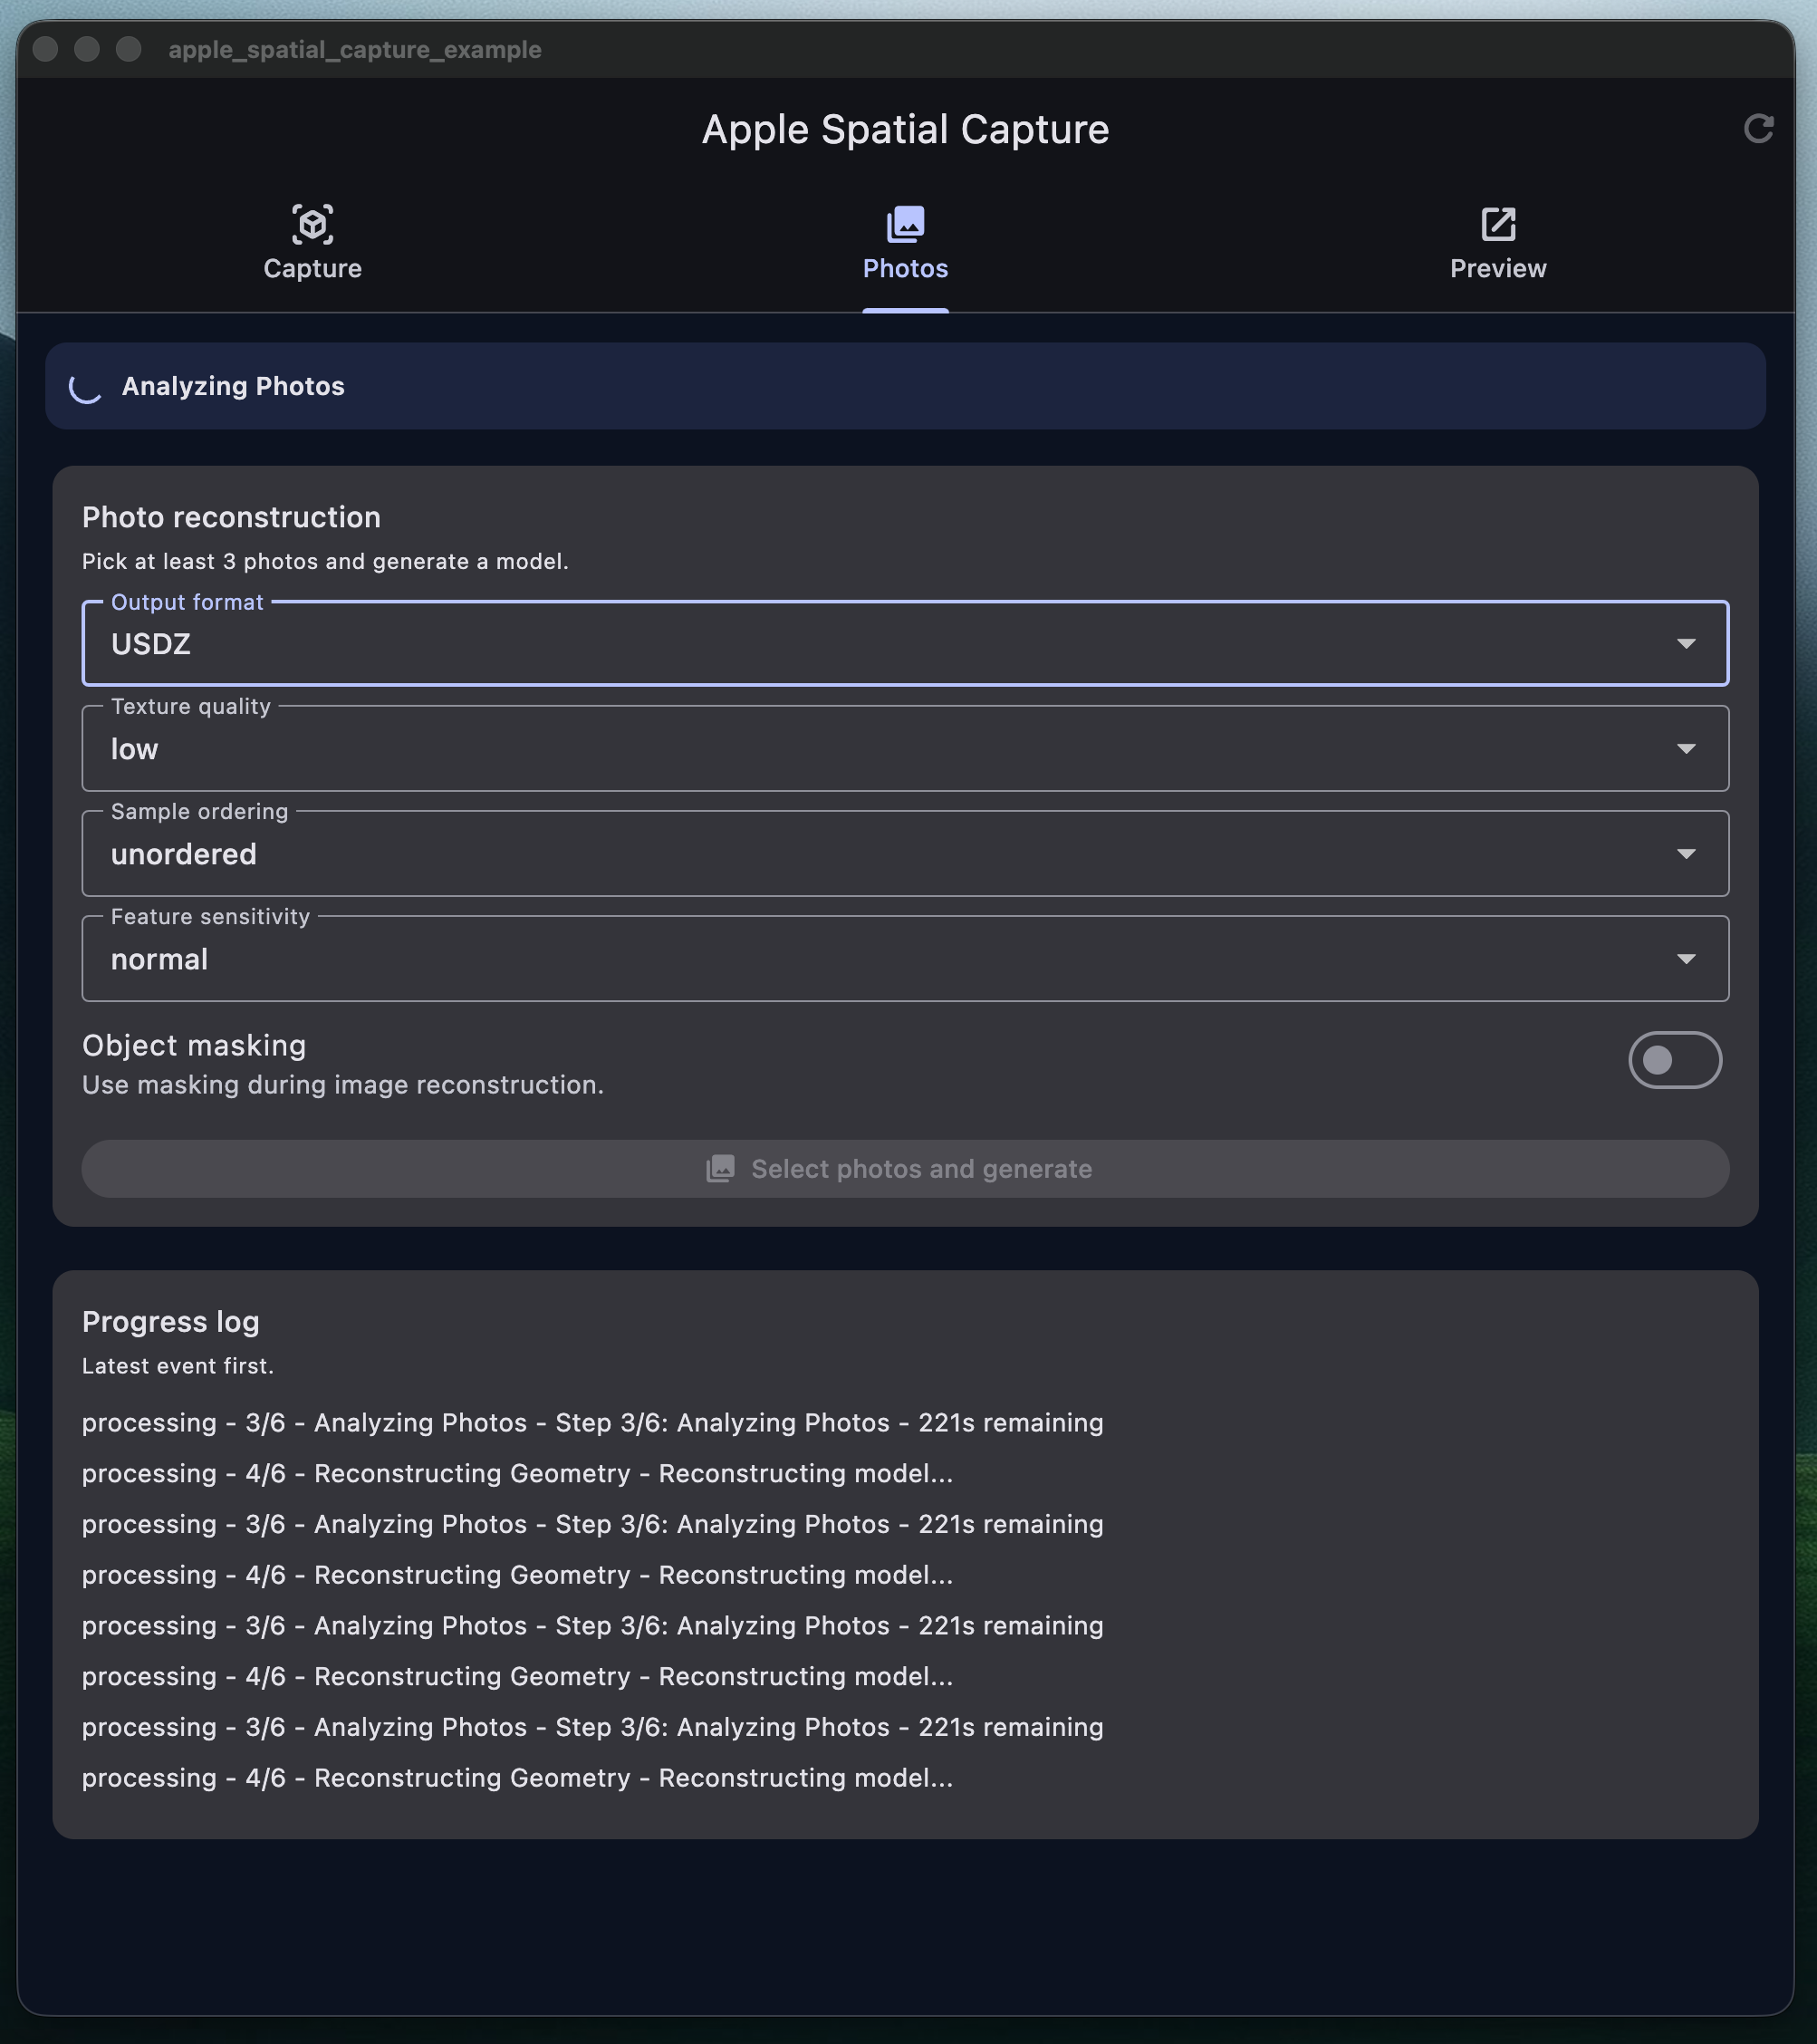The height and width of the screenshot is (2044, 1817).
Task: Click 'Use masking during image reconstruction.' text
Action: (343, 1085)
